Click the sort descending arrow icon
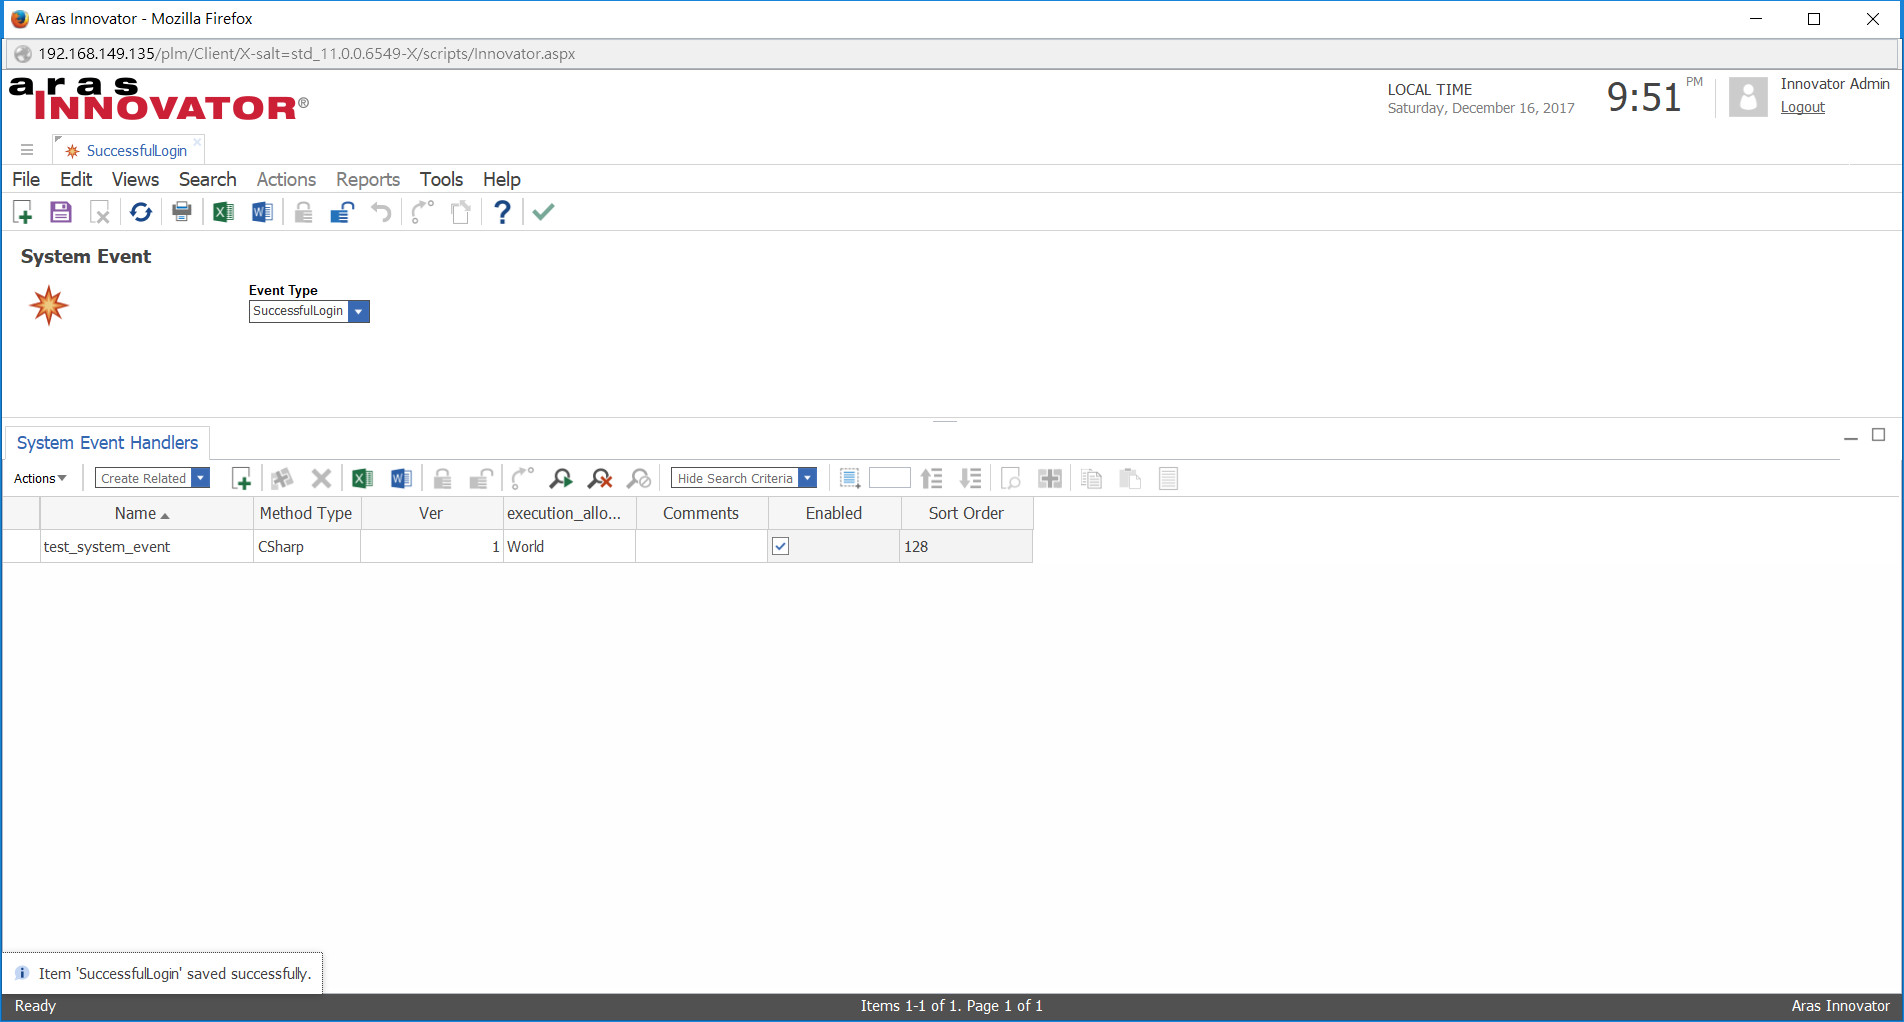This screenshot has height=1022, width=1904. [x=971, y=479]
